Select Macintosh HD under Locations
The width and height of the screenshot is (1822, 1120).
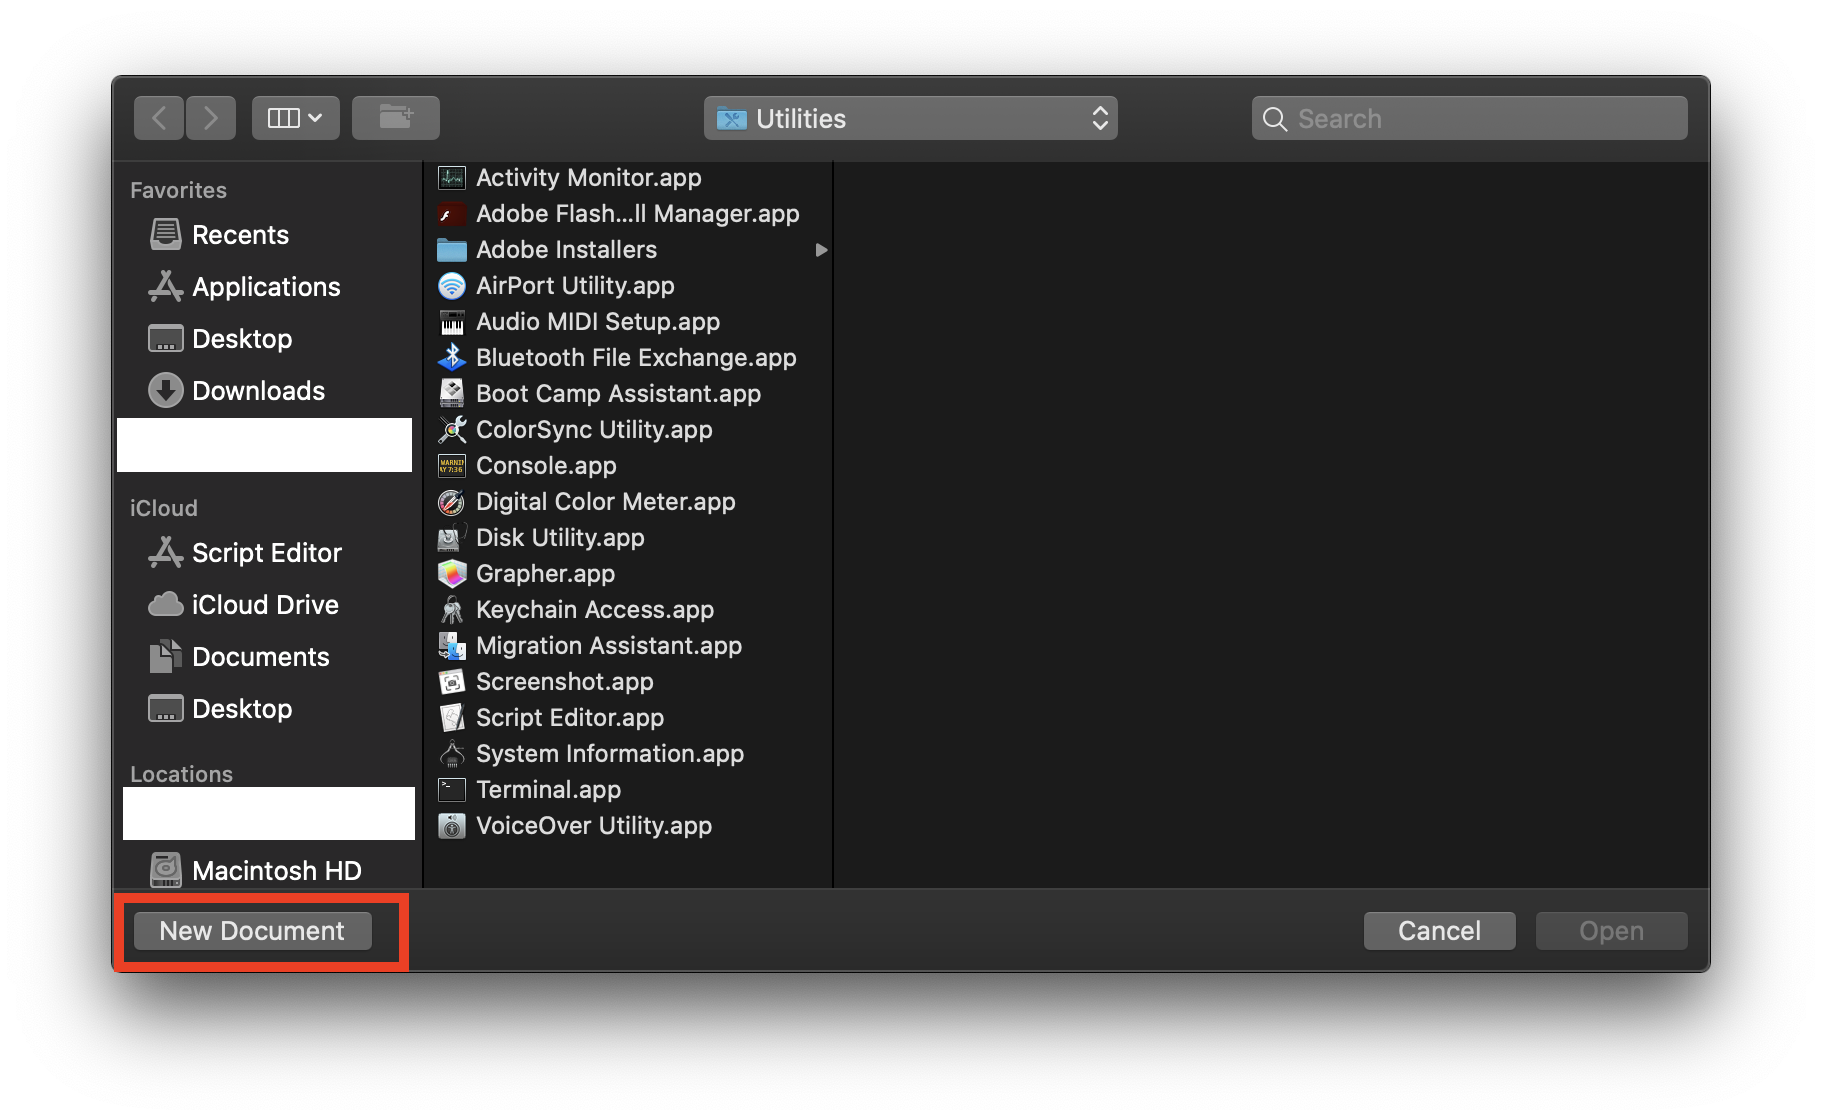[276, 870]
